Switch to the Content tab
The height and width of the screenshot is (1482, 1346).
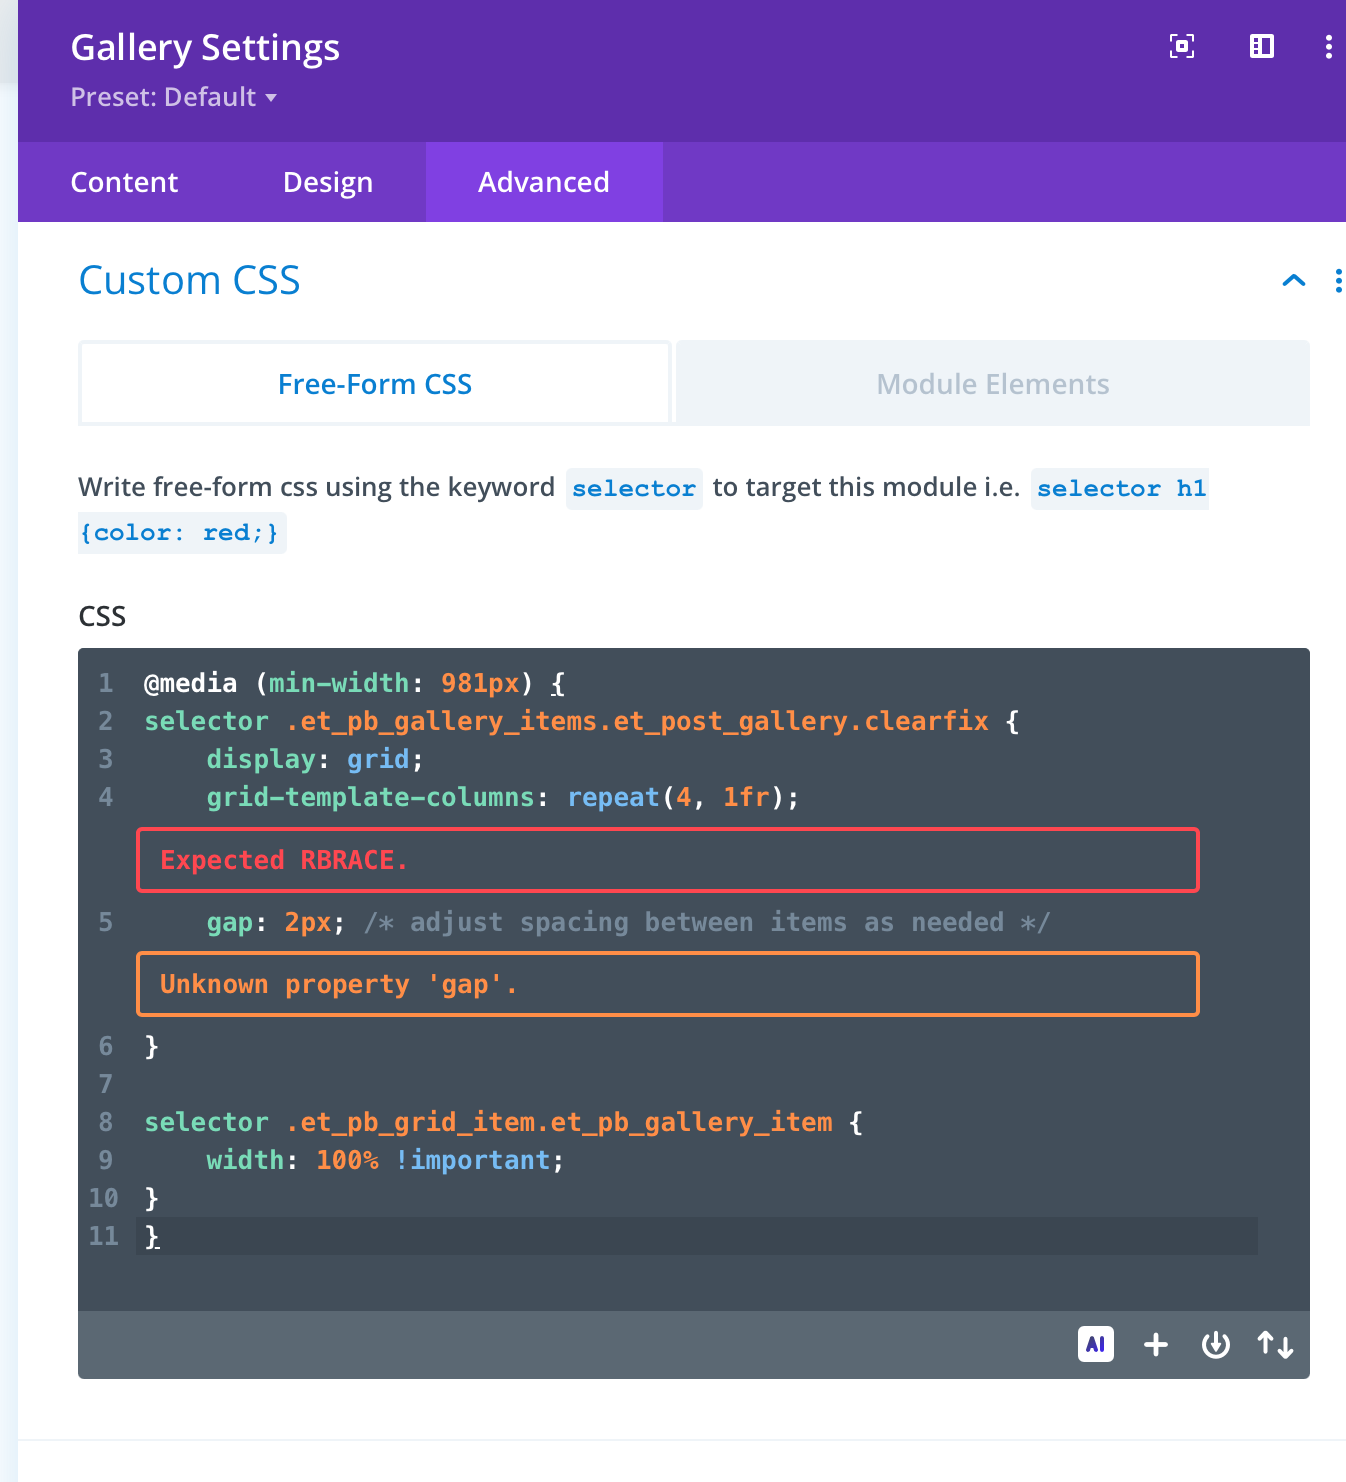point(124,182)
